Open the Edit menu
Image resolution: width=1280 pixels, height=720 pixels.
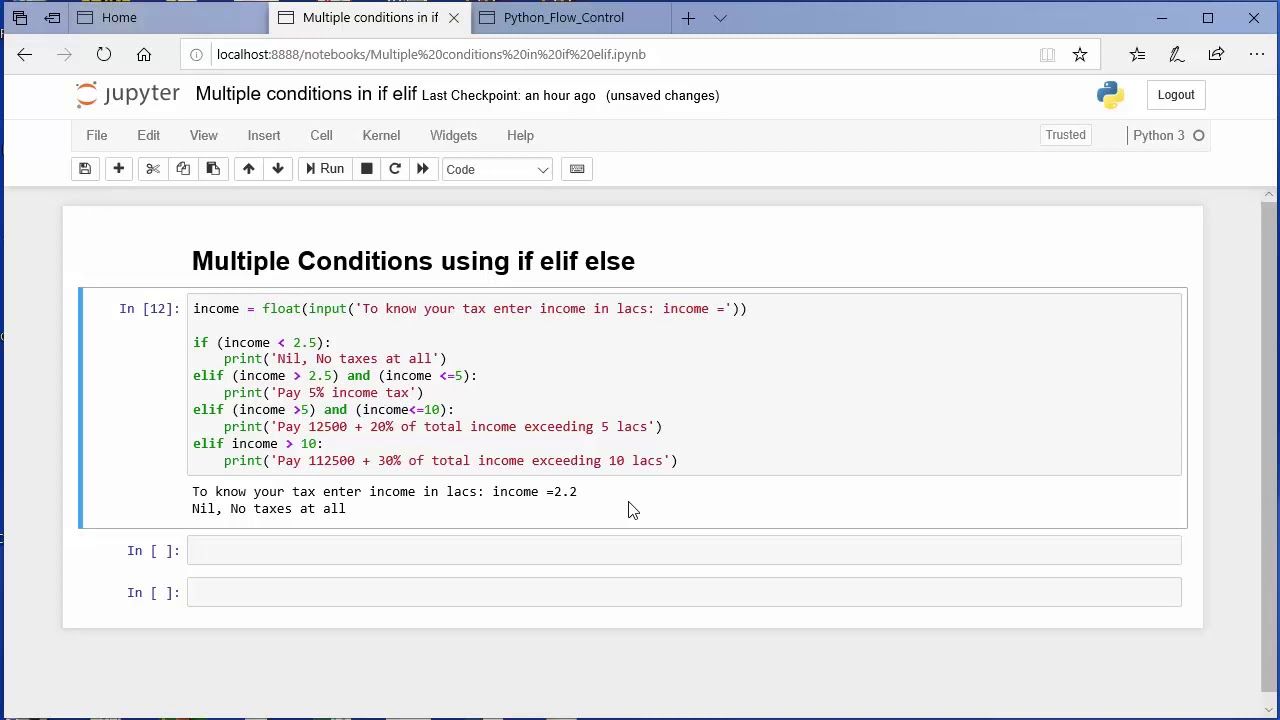tap(148, 135)
